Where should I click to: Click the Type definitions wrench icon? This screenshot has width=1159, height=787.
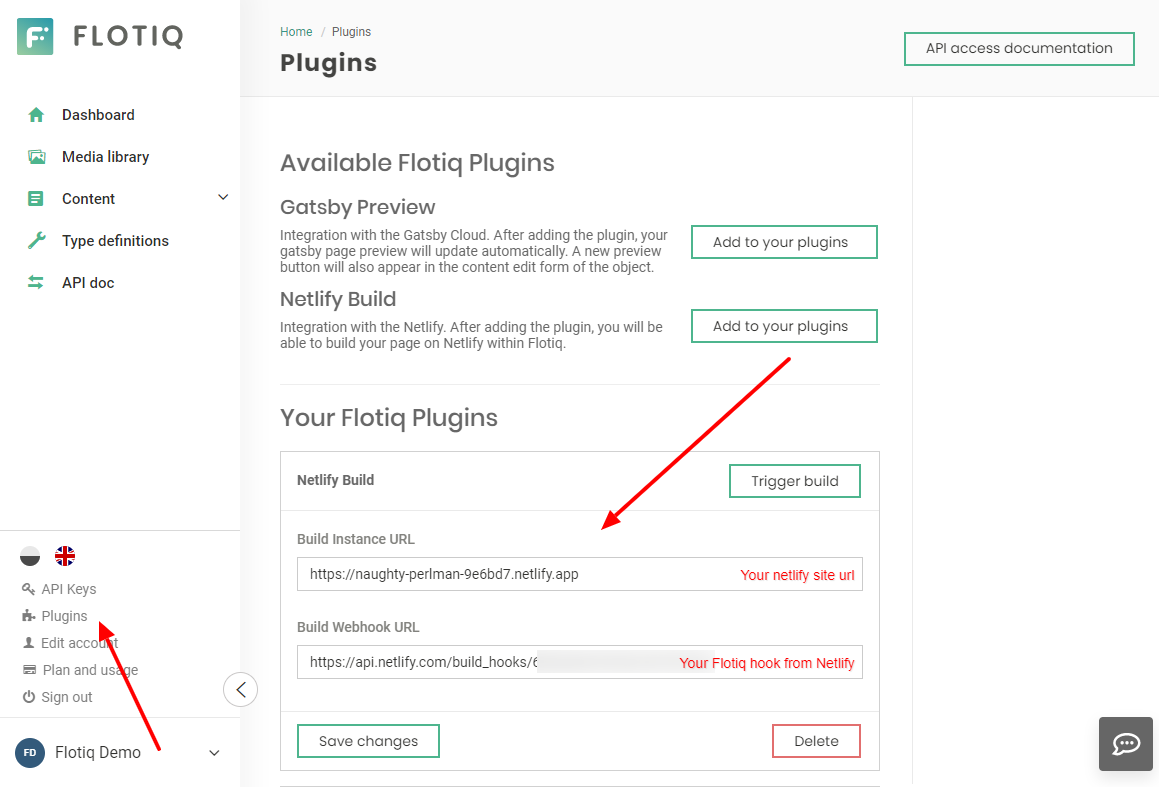pyautogui.click(x=36, y=240)
